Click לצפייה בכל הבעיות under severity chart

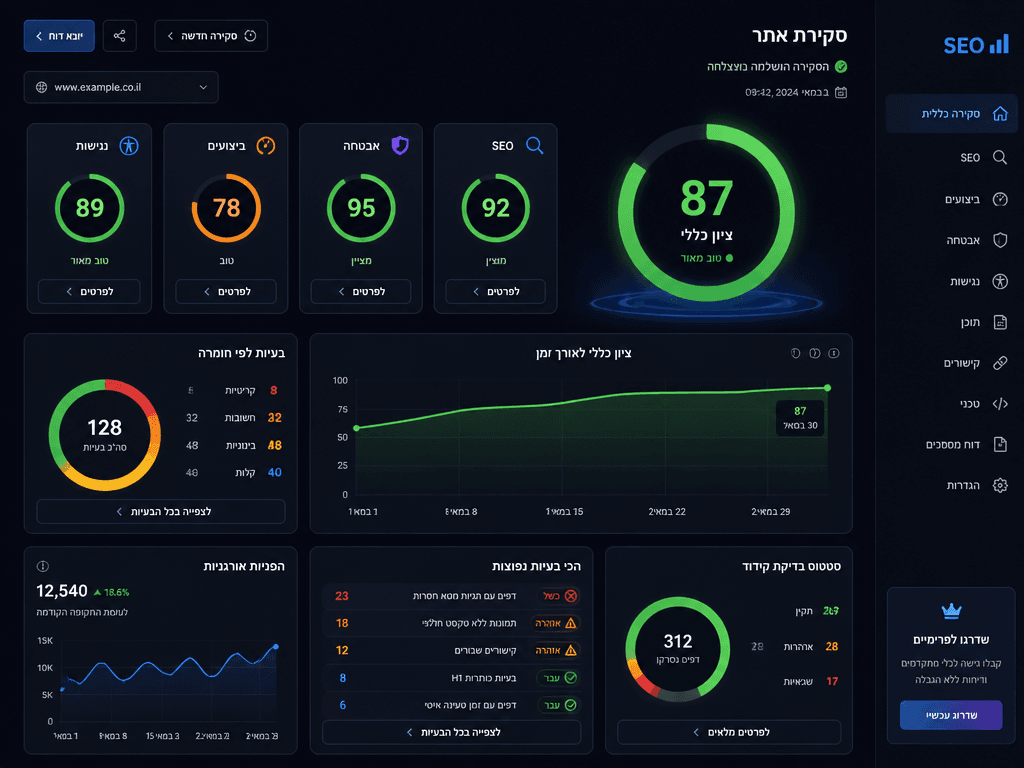click(161, 512)
